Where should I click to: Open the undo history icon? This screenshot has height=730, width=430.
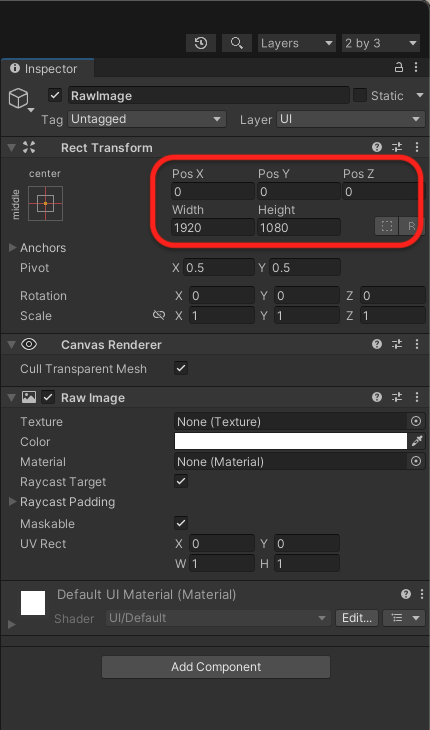coord(201,43)
